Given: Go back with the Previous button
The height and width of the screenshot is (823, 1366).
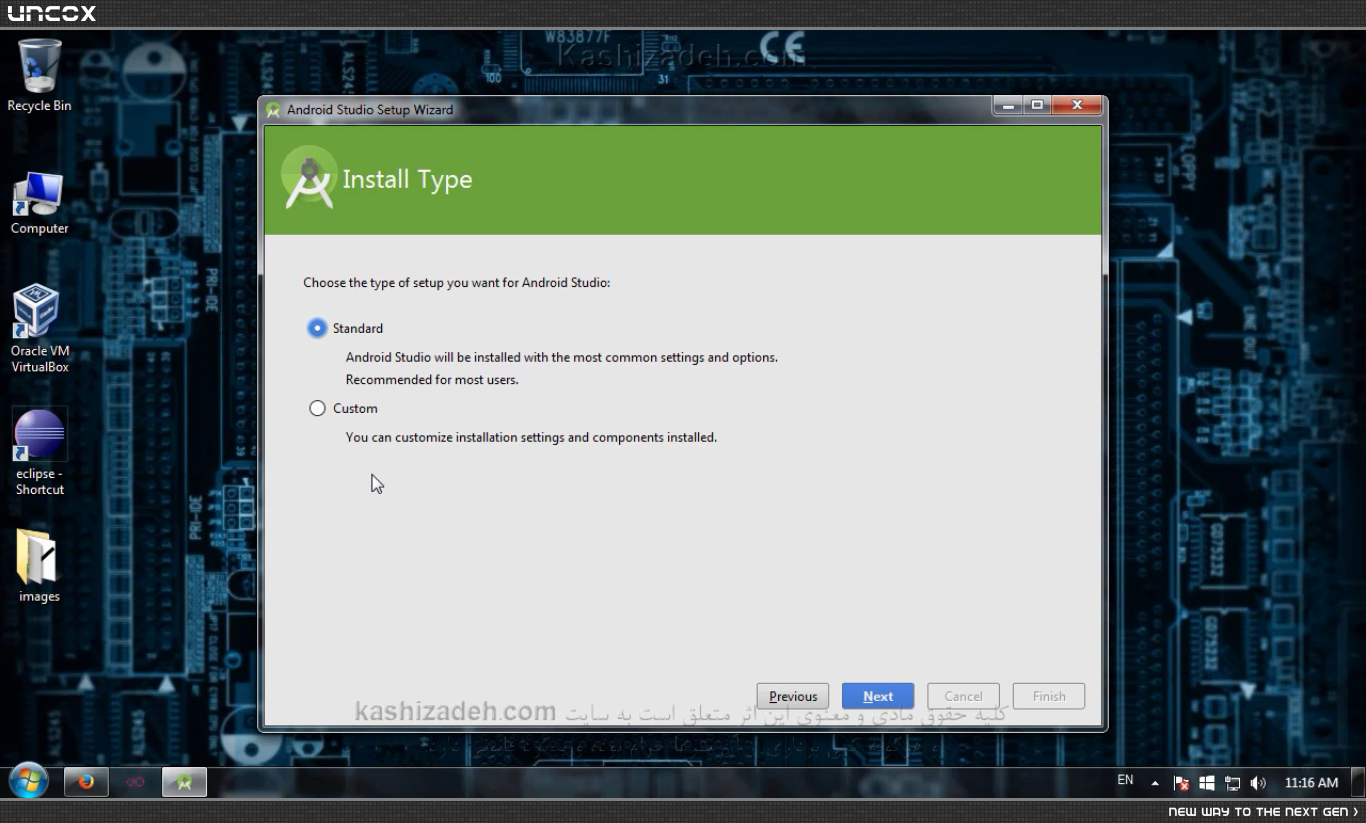Looking at the screenshot, I should (x=793, y=696).
